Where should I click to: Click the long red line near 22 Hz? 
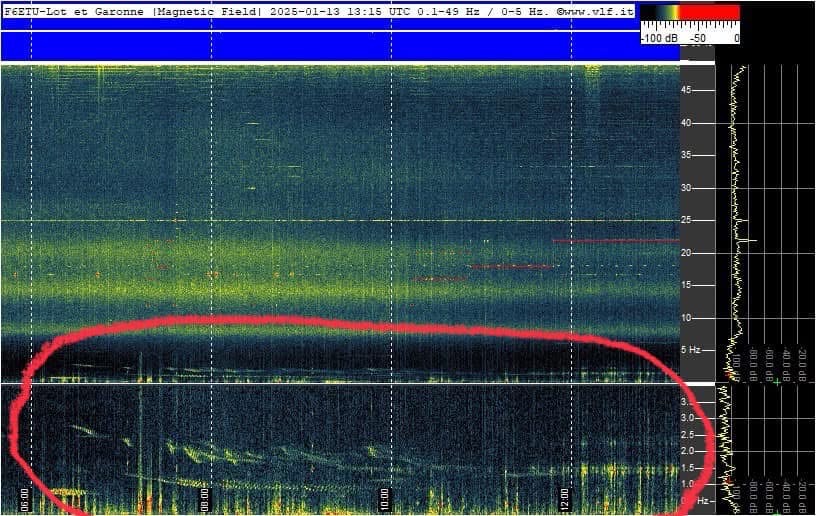615,241
